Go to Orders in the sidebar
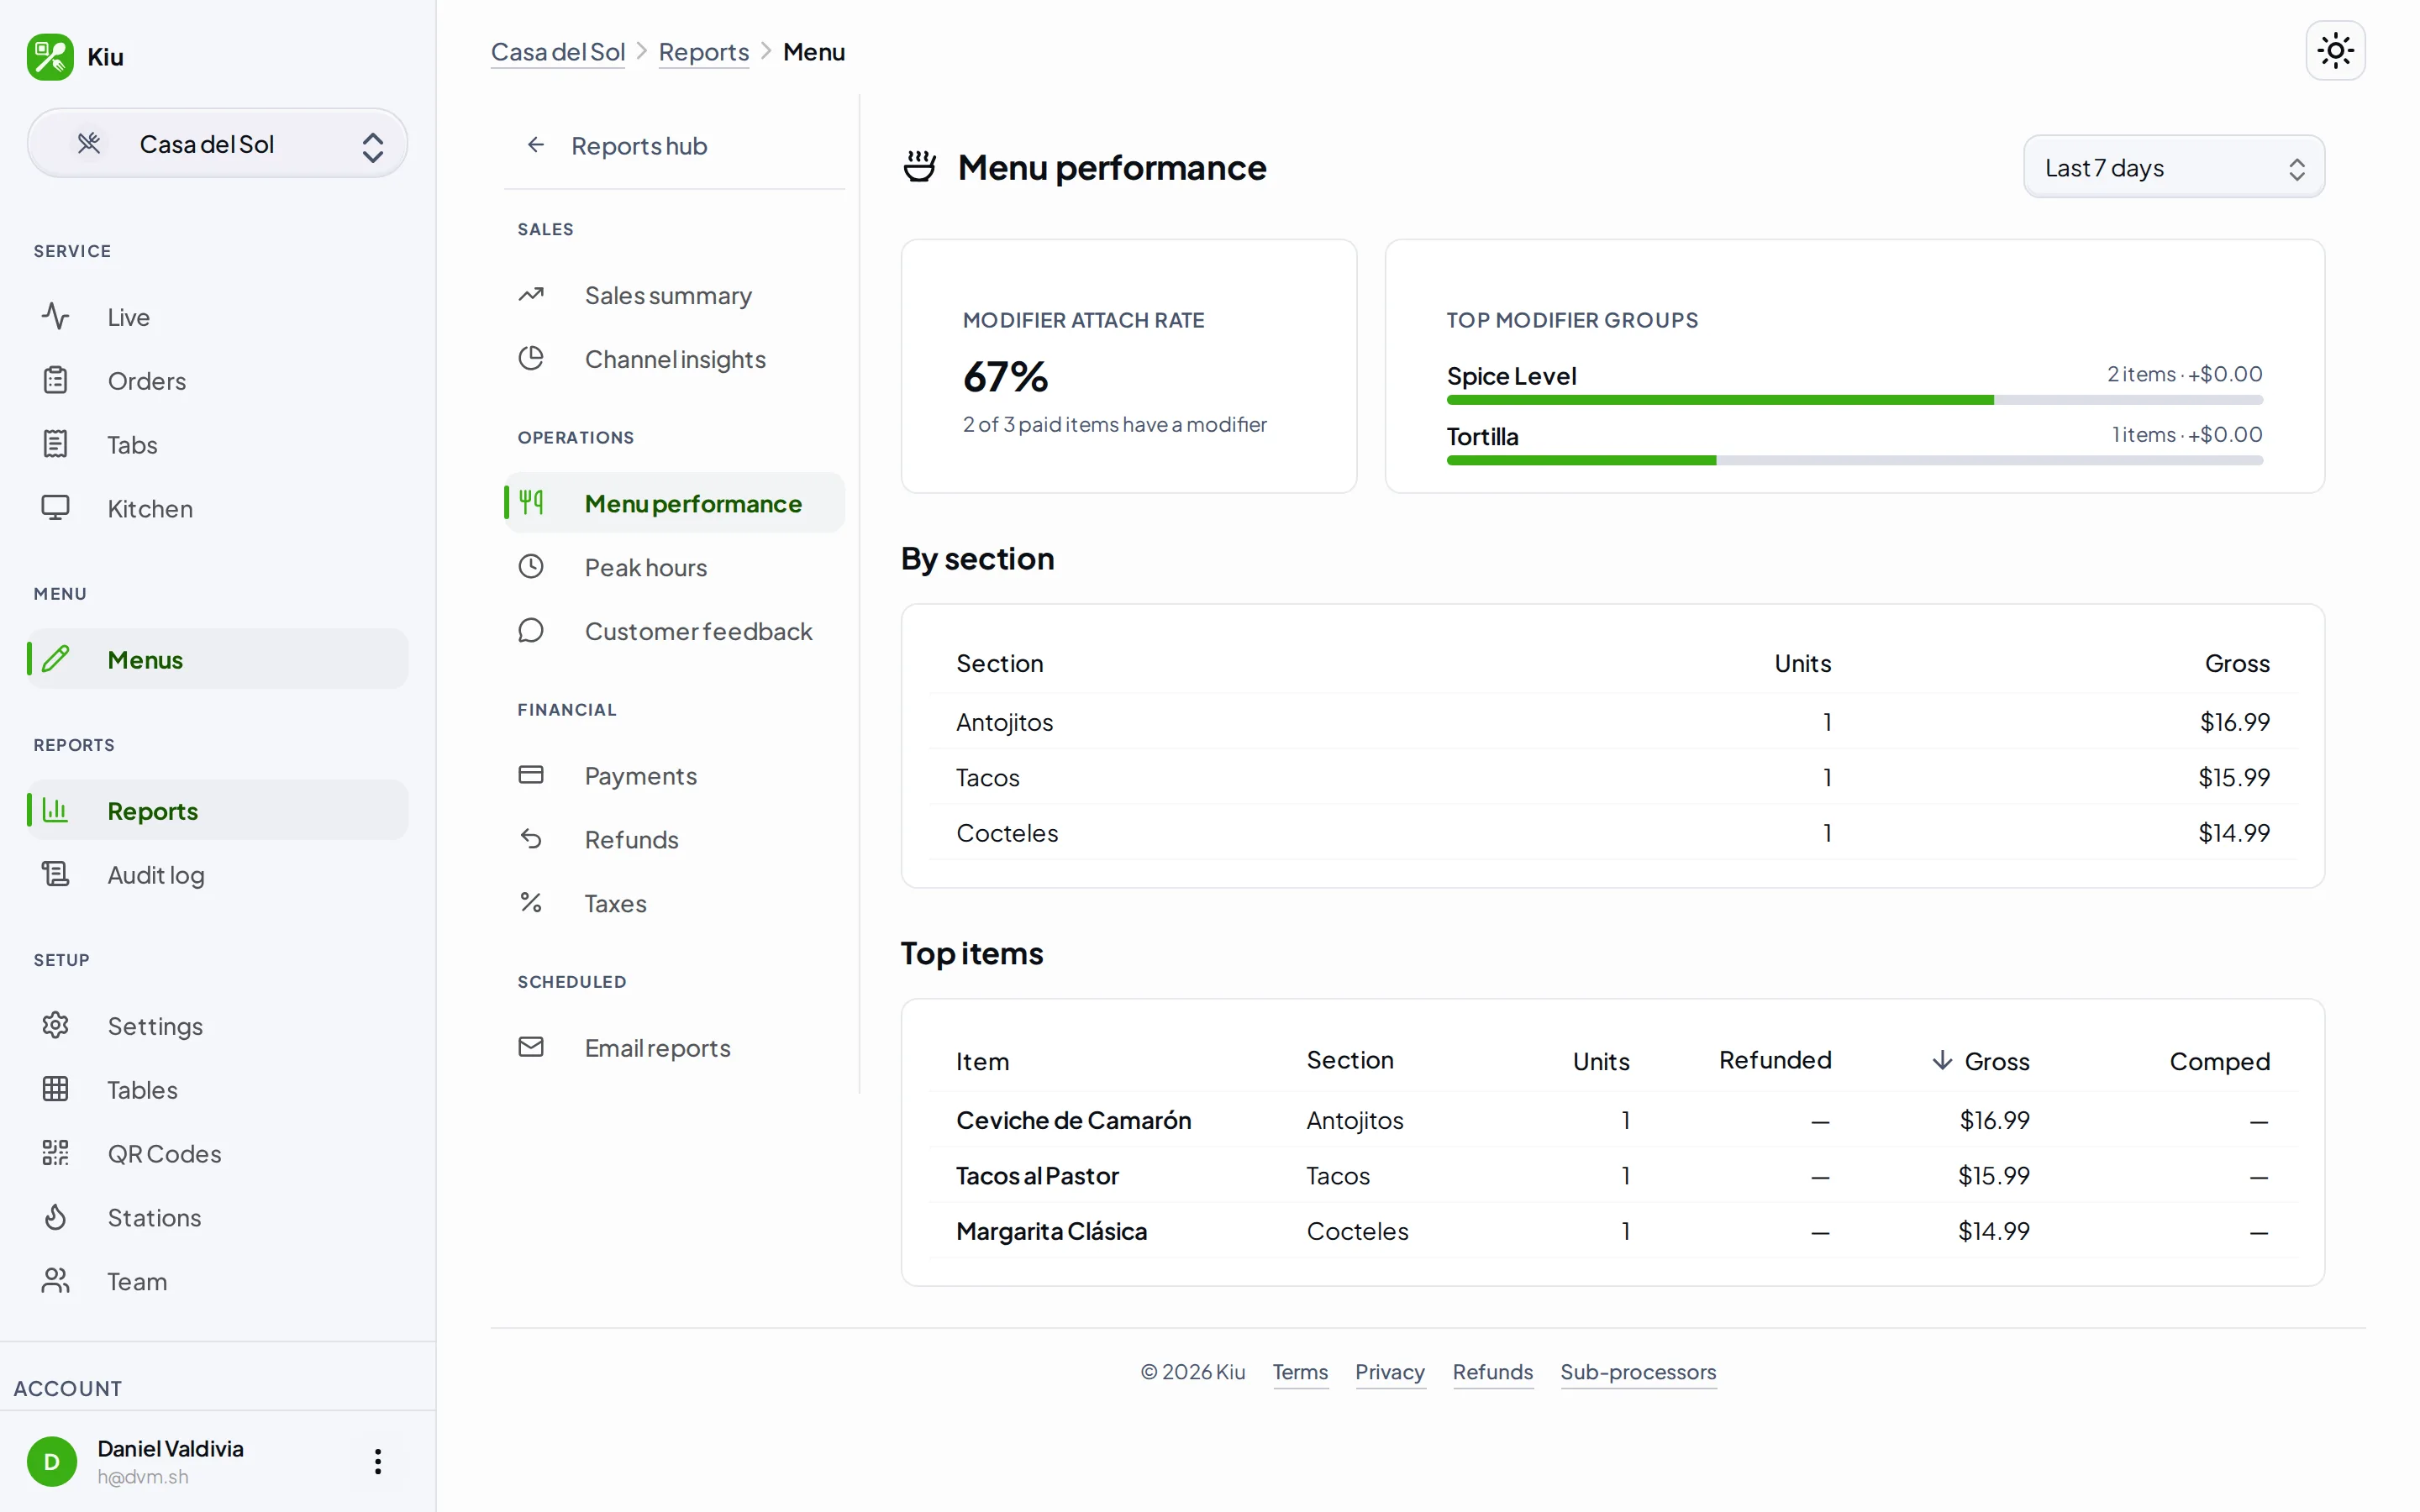 (x=217, y=381)
